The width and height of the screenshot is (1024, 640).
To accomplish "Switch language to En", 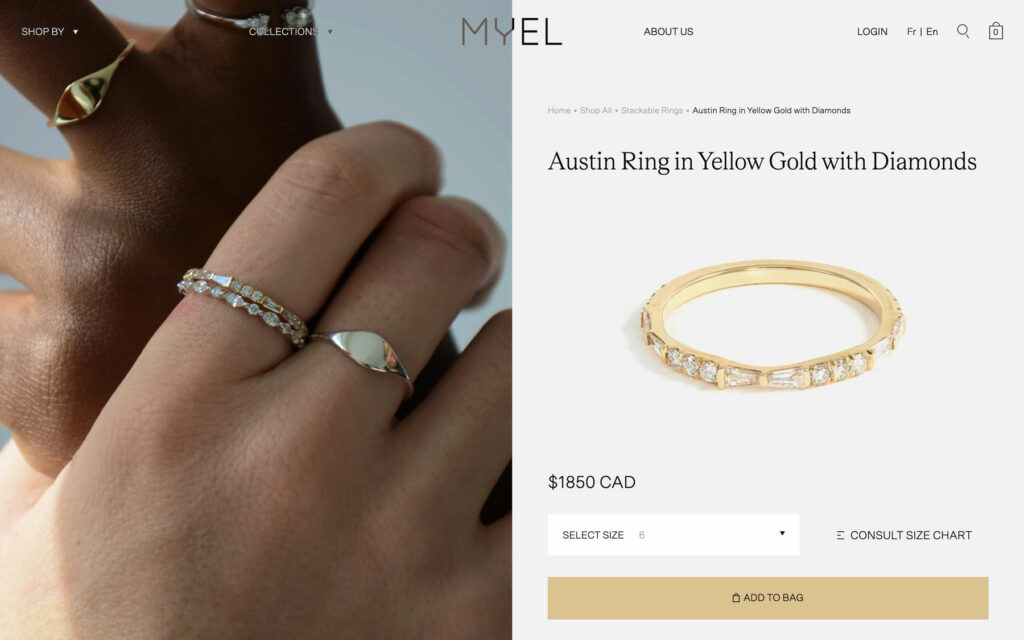I will click(x=932, y=31).
